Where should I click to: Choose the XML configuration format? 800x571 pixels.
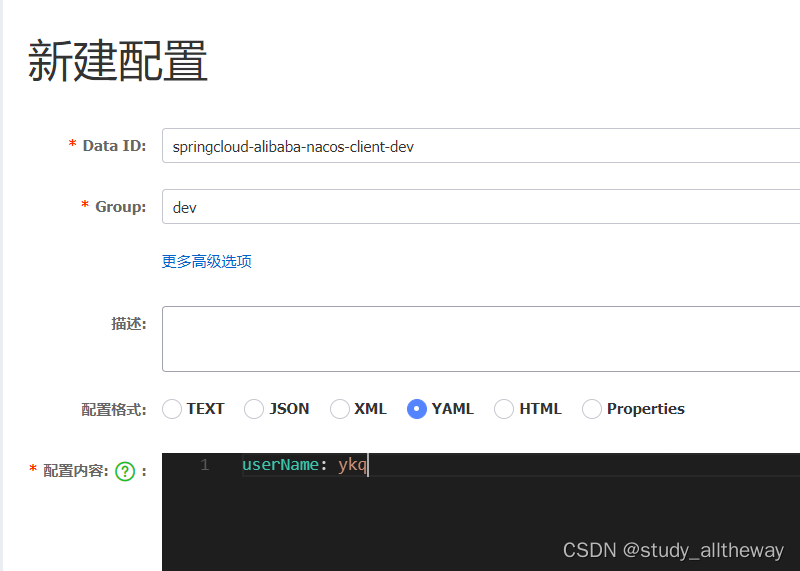tap(339, 409)
